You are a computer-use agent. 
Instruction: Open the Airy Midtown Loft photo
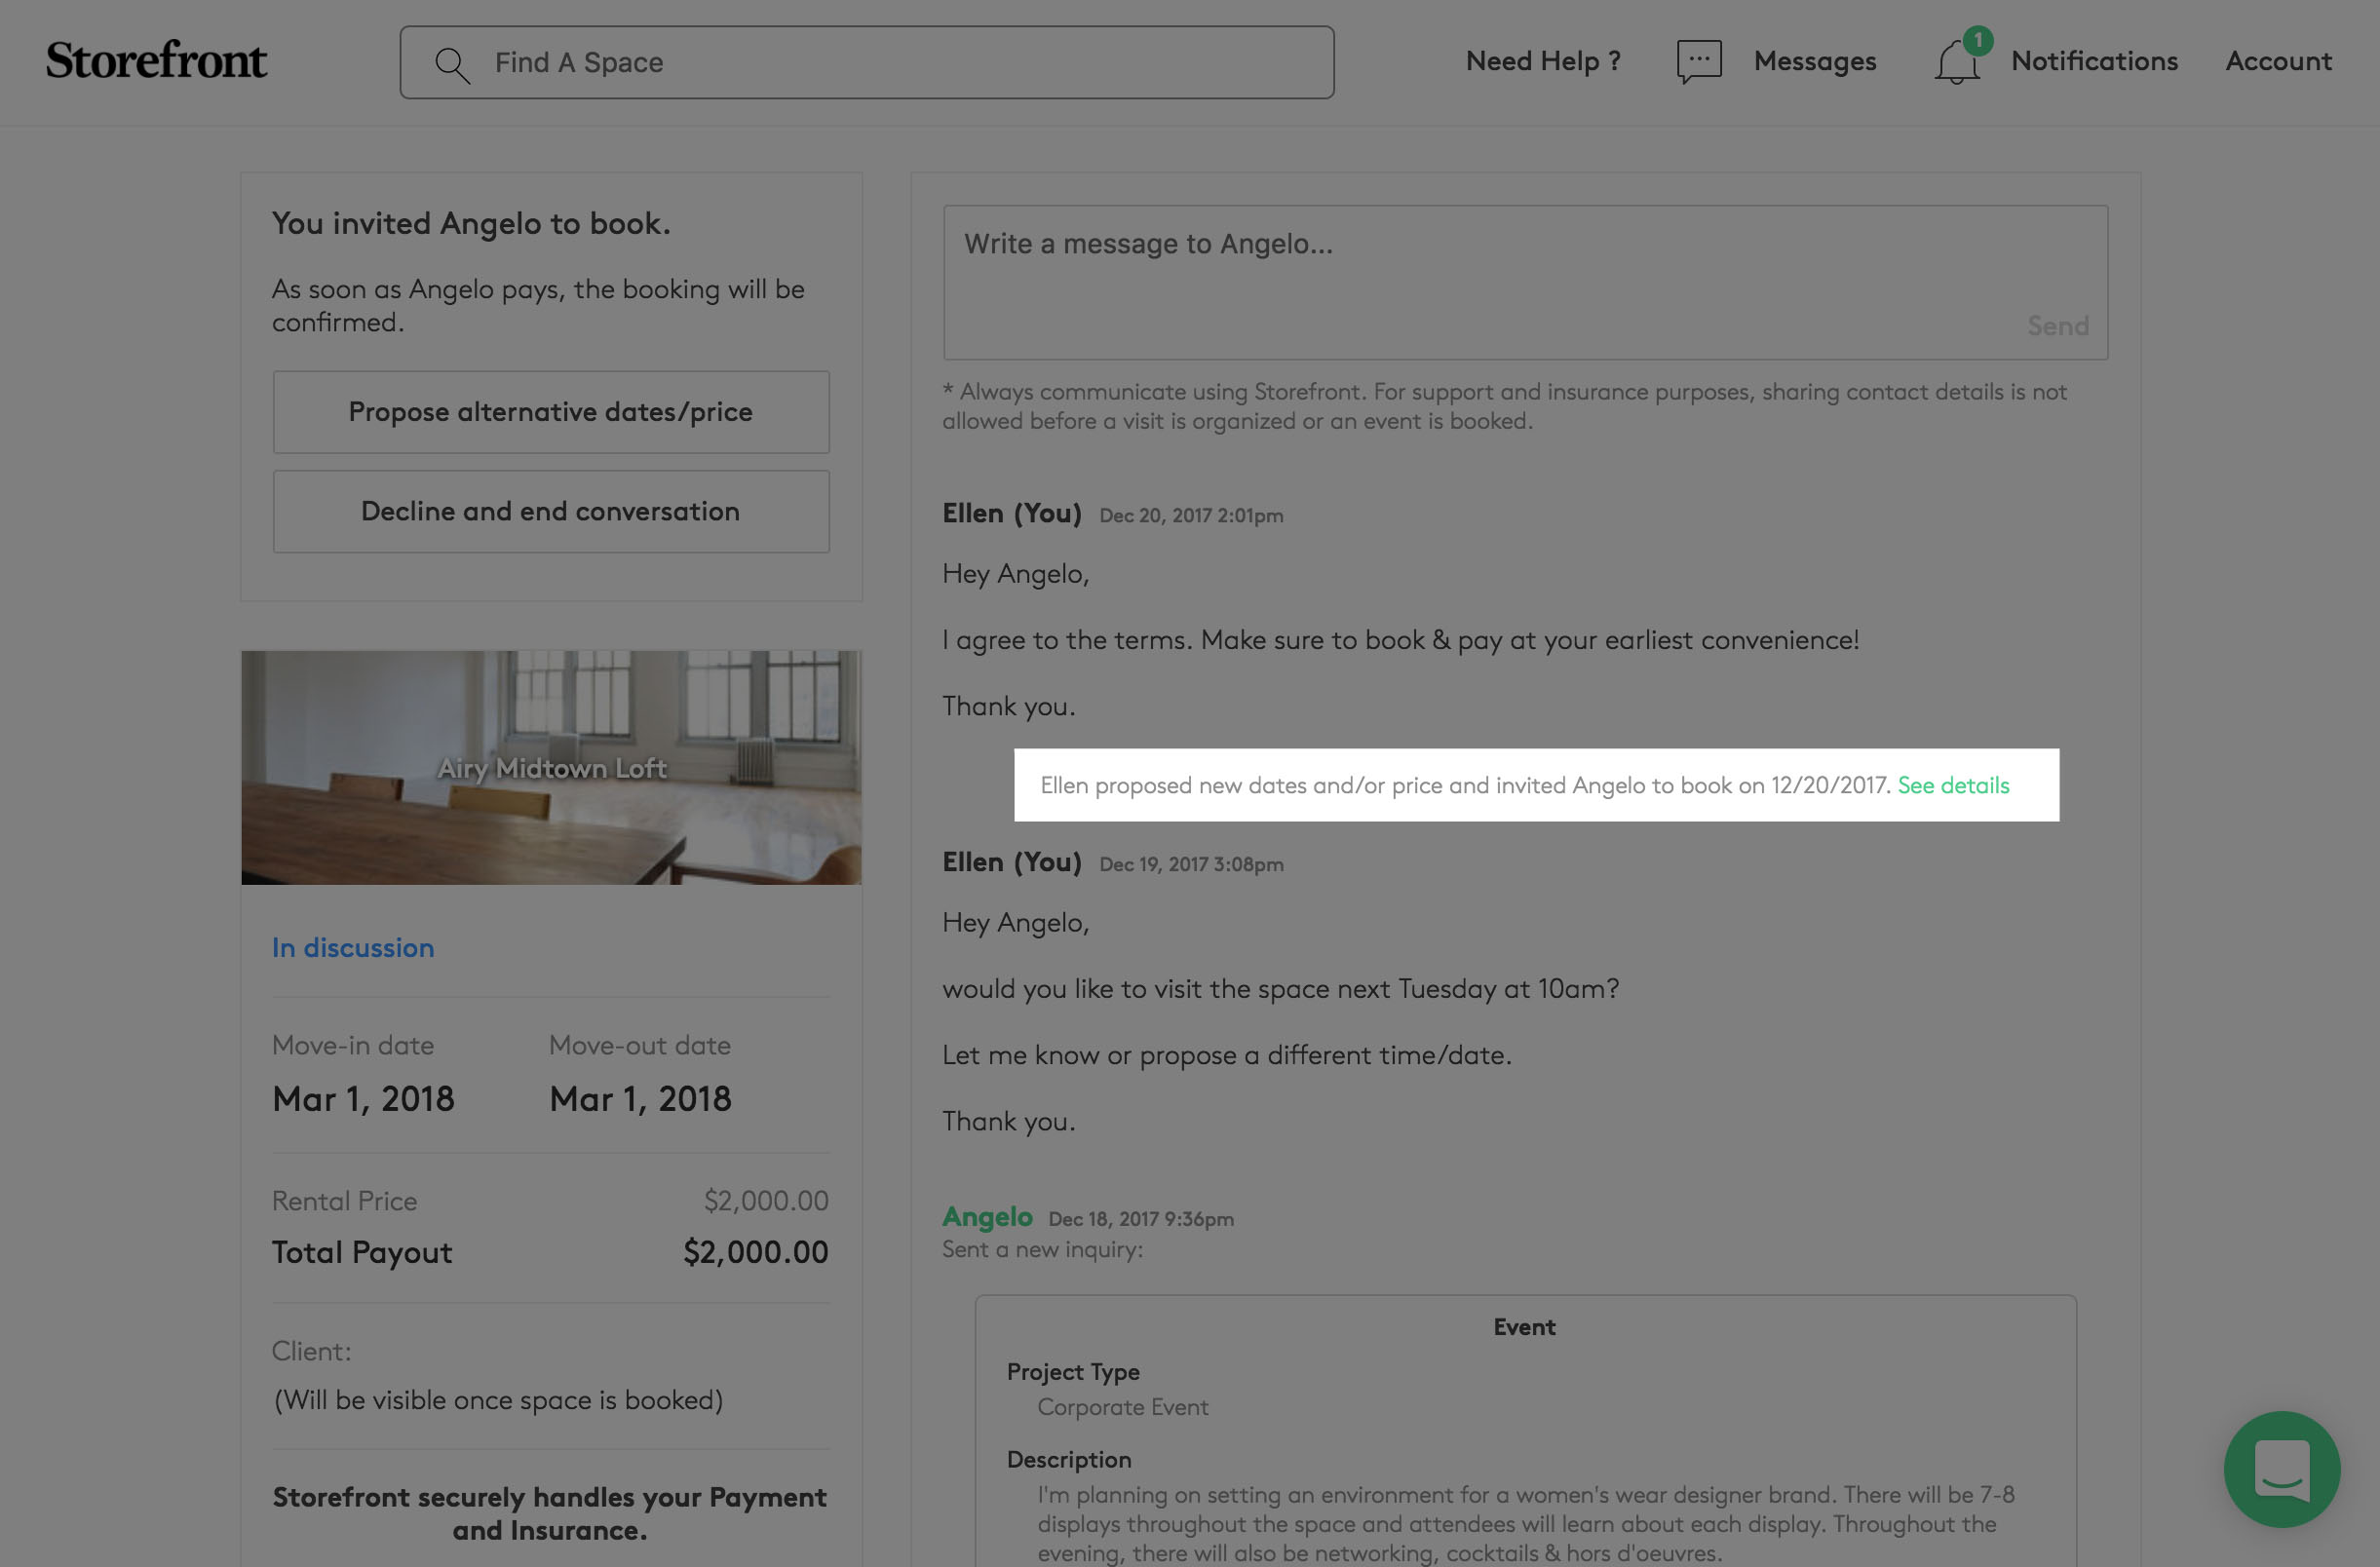click(551, 767)
